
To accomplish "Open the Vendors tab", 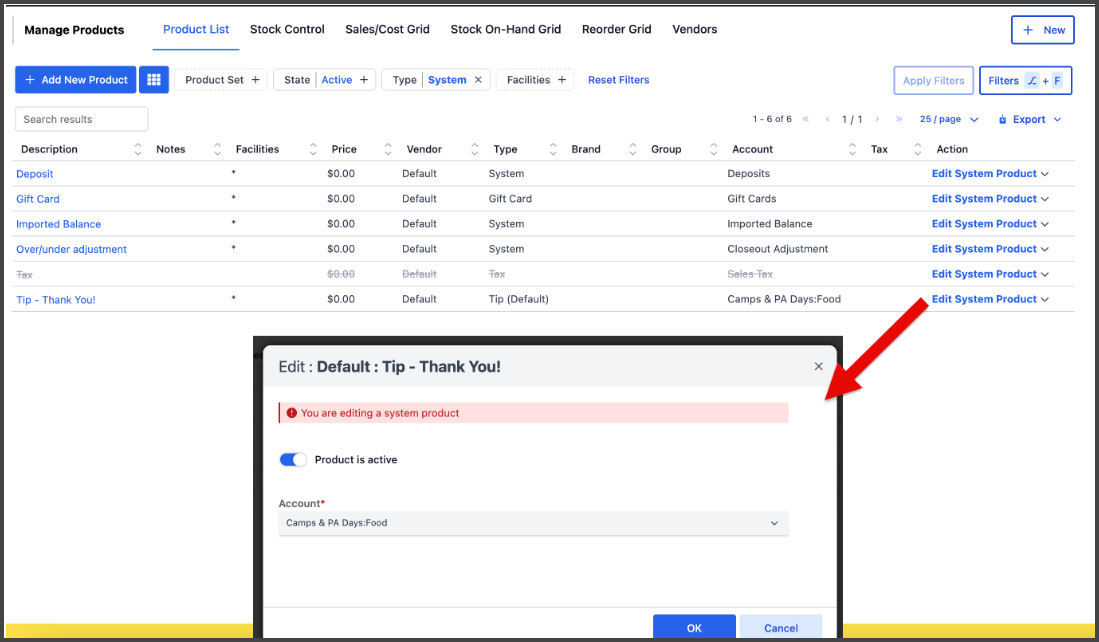I will pos(694,29).
